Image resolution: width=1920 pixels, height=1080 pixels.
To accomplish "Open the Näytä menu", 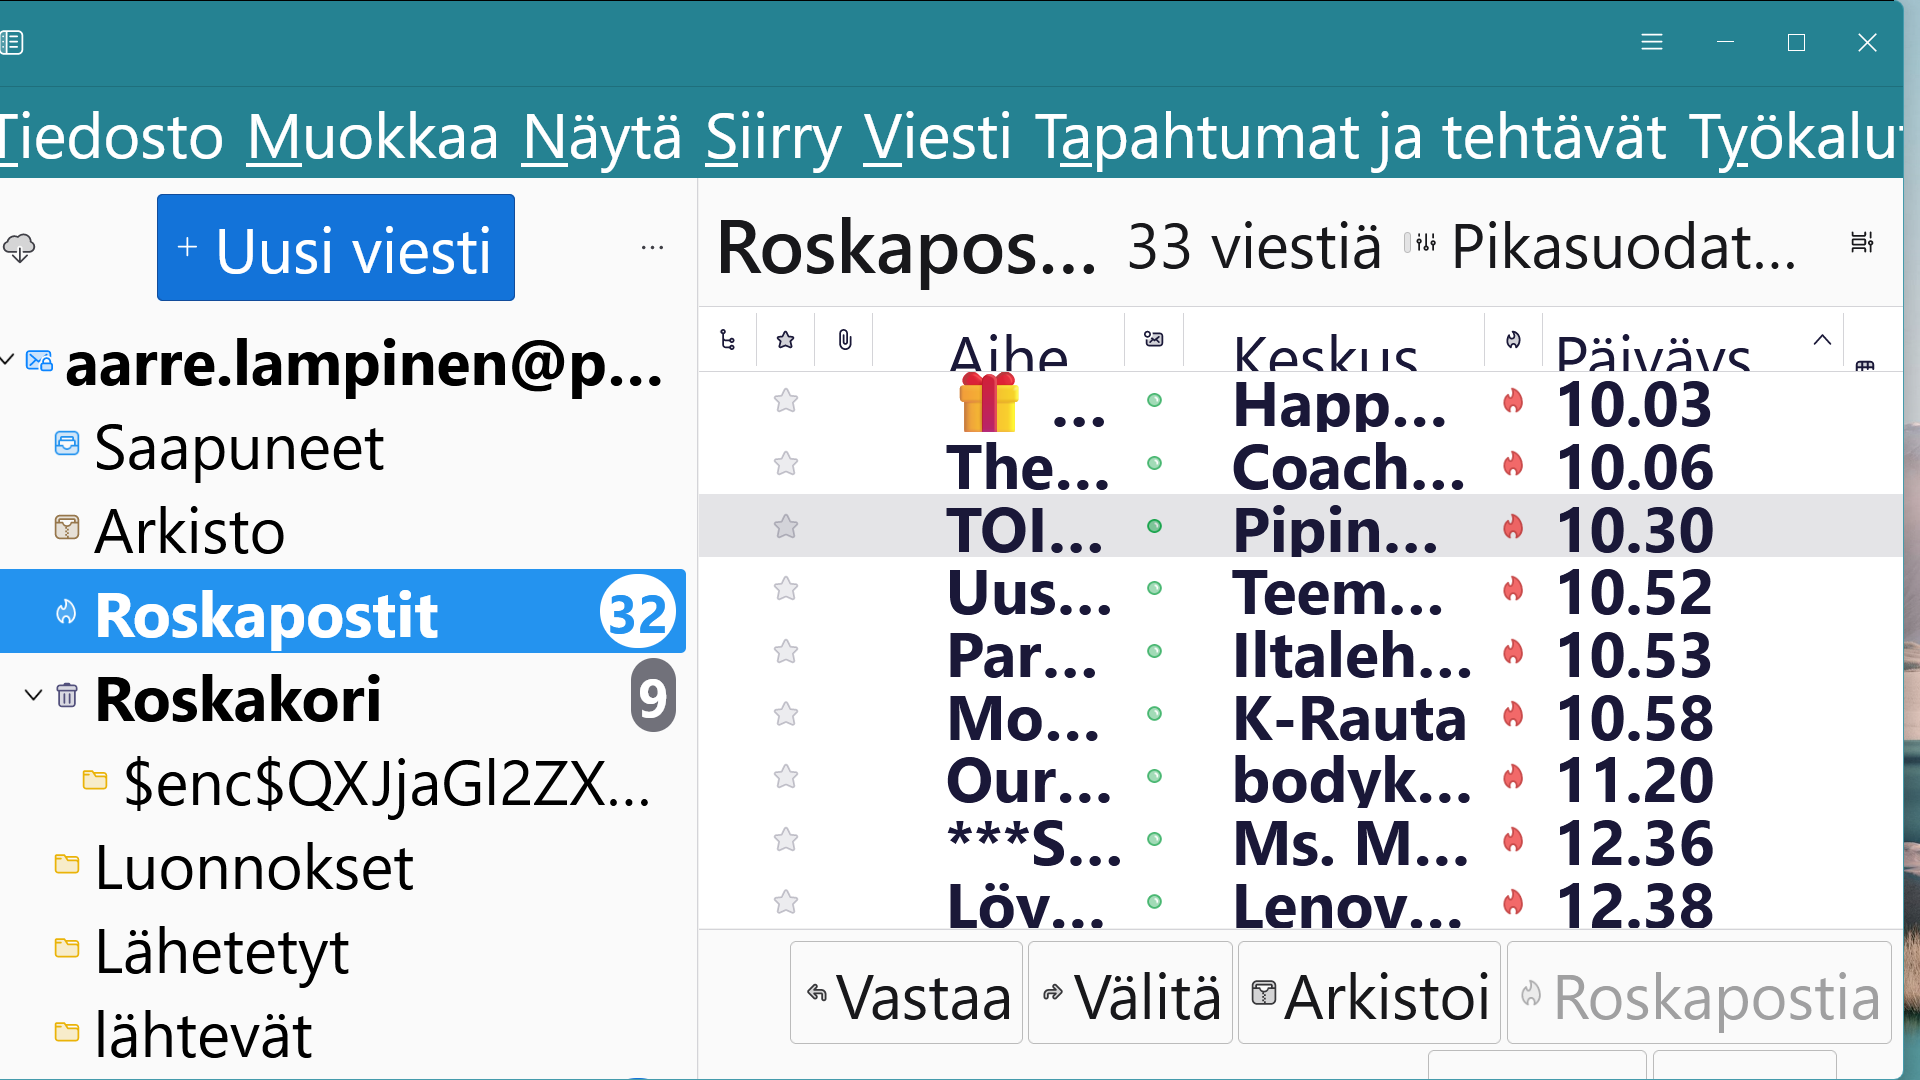I will point(601,137).
